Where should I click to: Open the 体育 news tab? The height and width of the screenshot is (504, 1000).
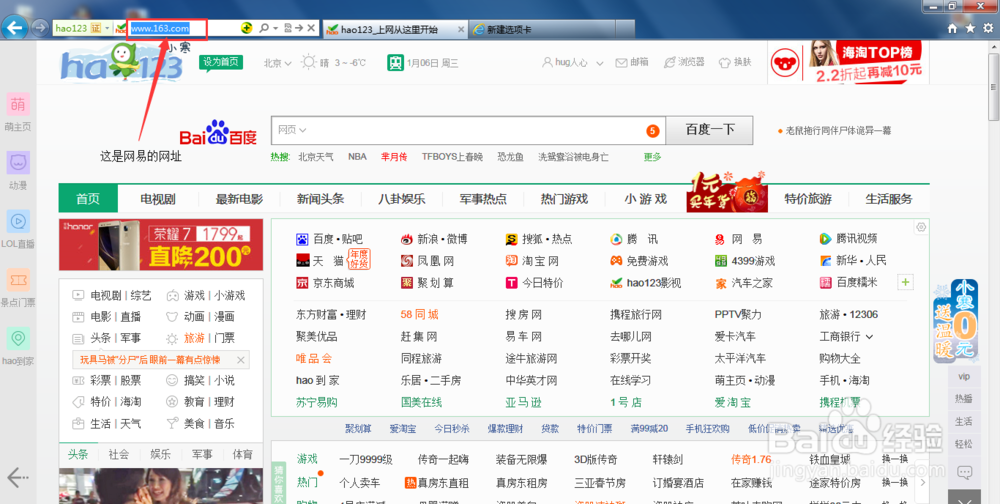click(242, 454)
